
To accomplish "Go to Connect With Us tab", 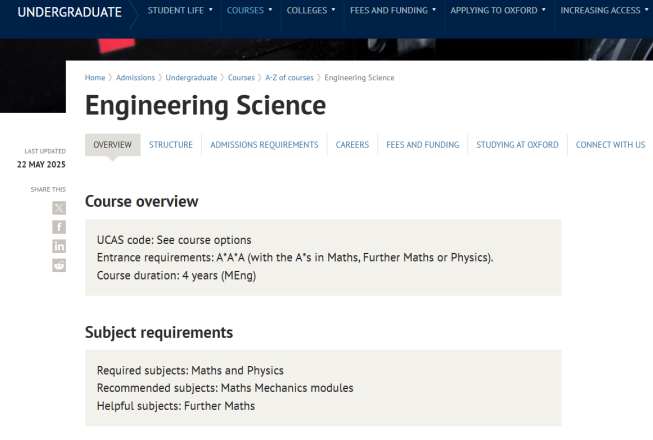I will [x=610, y=145].
